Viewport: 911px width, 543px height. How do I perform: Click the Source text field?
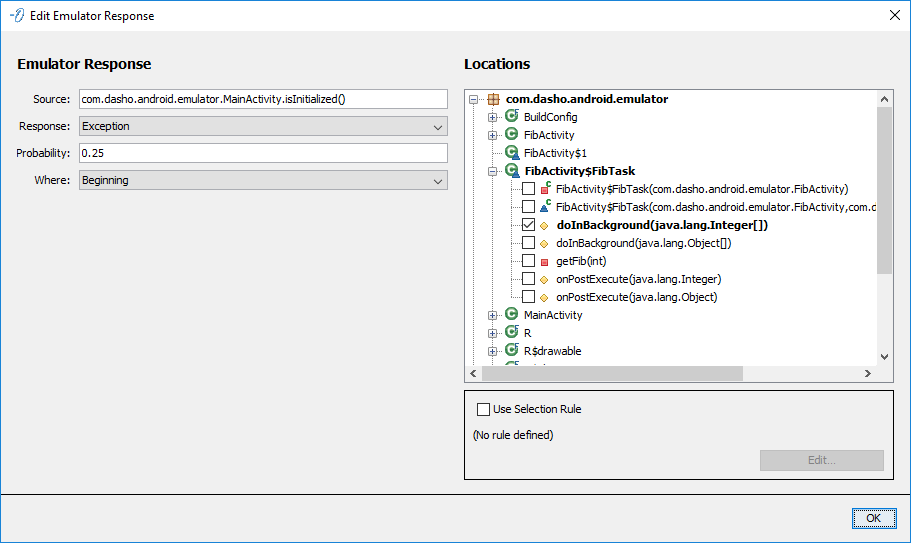(262, 99)
